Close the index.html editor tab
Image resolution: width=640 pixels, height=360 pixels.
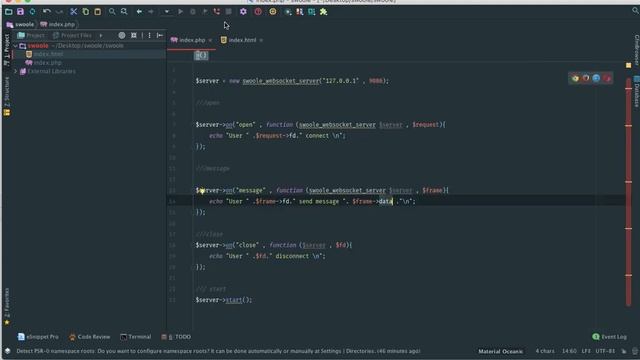pos(261,40)
